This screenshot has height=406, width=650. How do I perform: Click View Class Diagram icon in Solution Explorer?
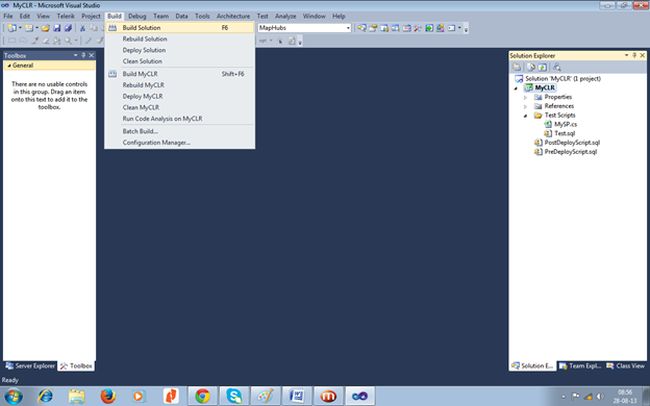coord(557,67)
